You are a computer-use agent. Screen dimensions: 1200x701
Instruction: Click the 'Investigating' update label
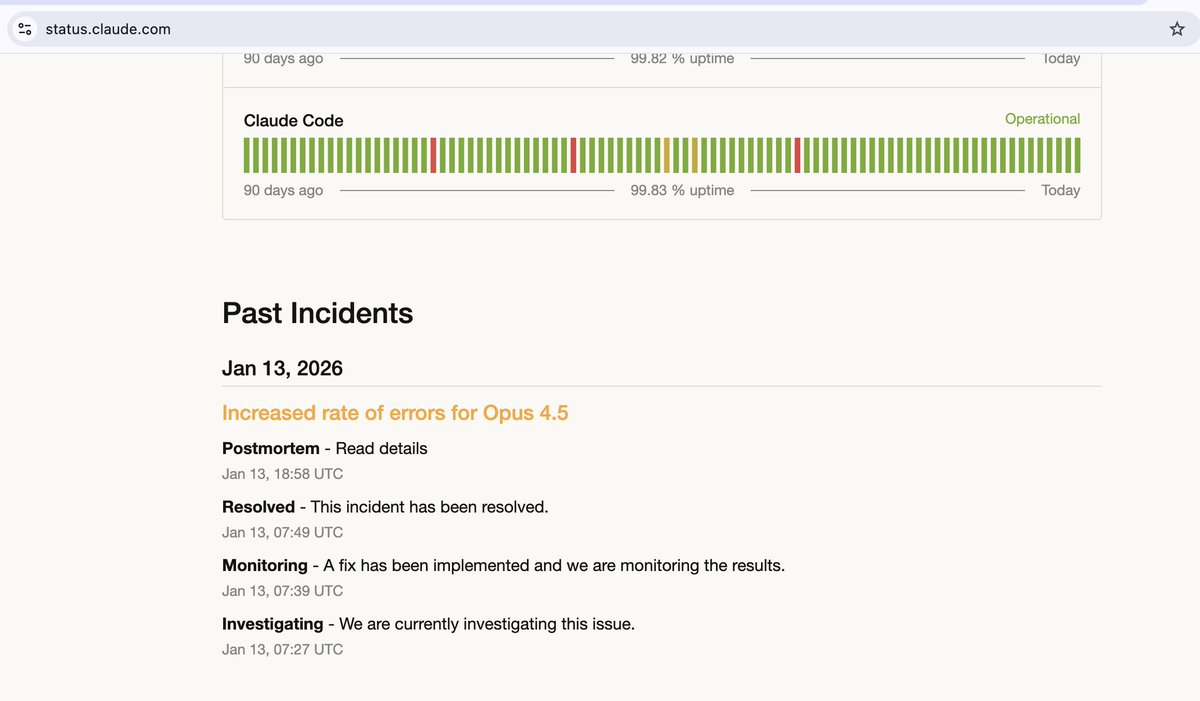(272, 624)
